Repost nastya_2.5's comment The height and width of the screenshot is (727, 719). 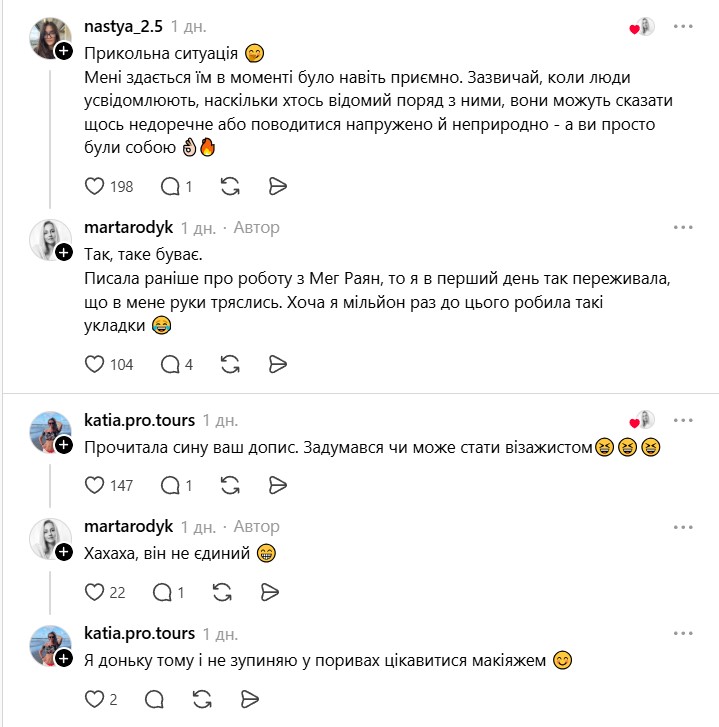point(229,186)
